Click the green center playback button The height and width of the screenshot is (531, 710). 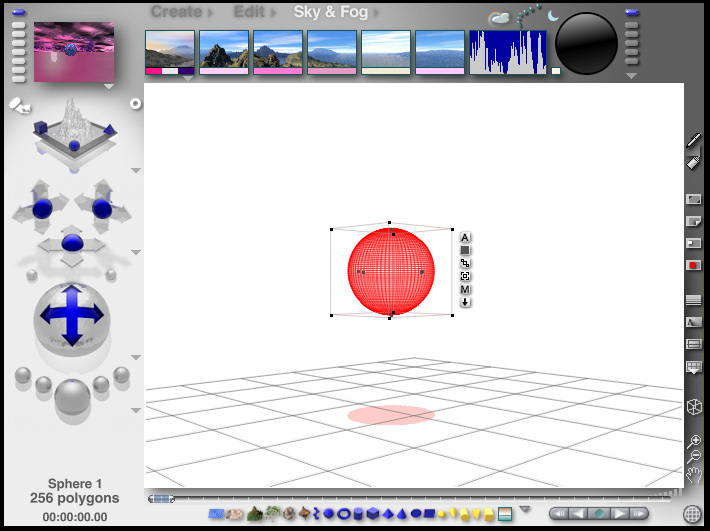tap(599, 514)
